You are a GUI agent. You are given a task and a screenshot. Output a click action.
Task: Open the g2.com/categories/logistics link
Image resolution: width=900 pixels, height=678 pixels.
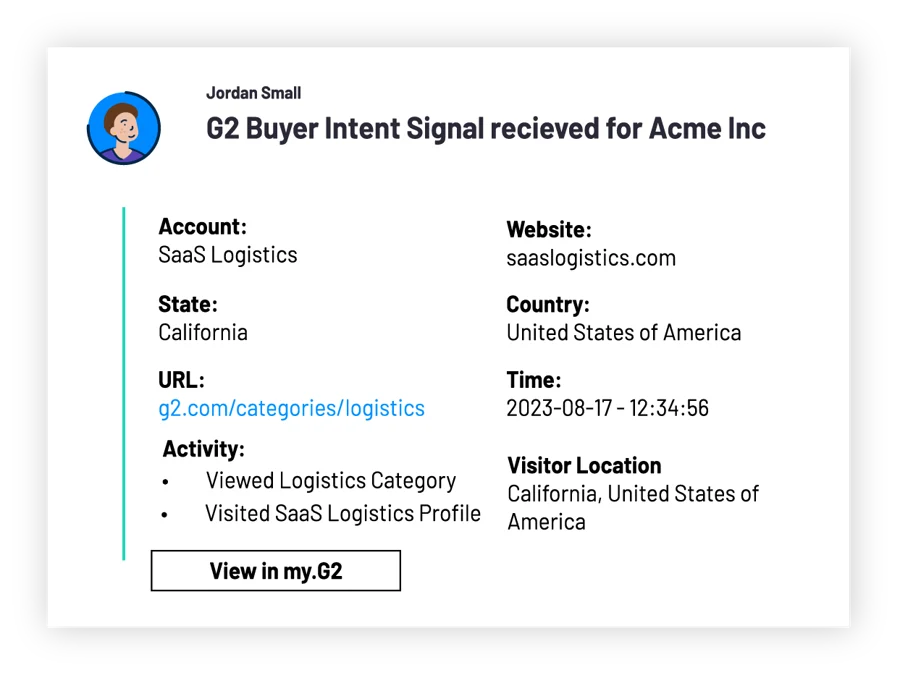(x=292, y=408)
